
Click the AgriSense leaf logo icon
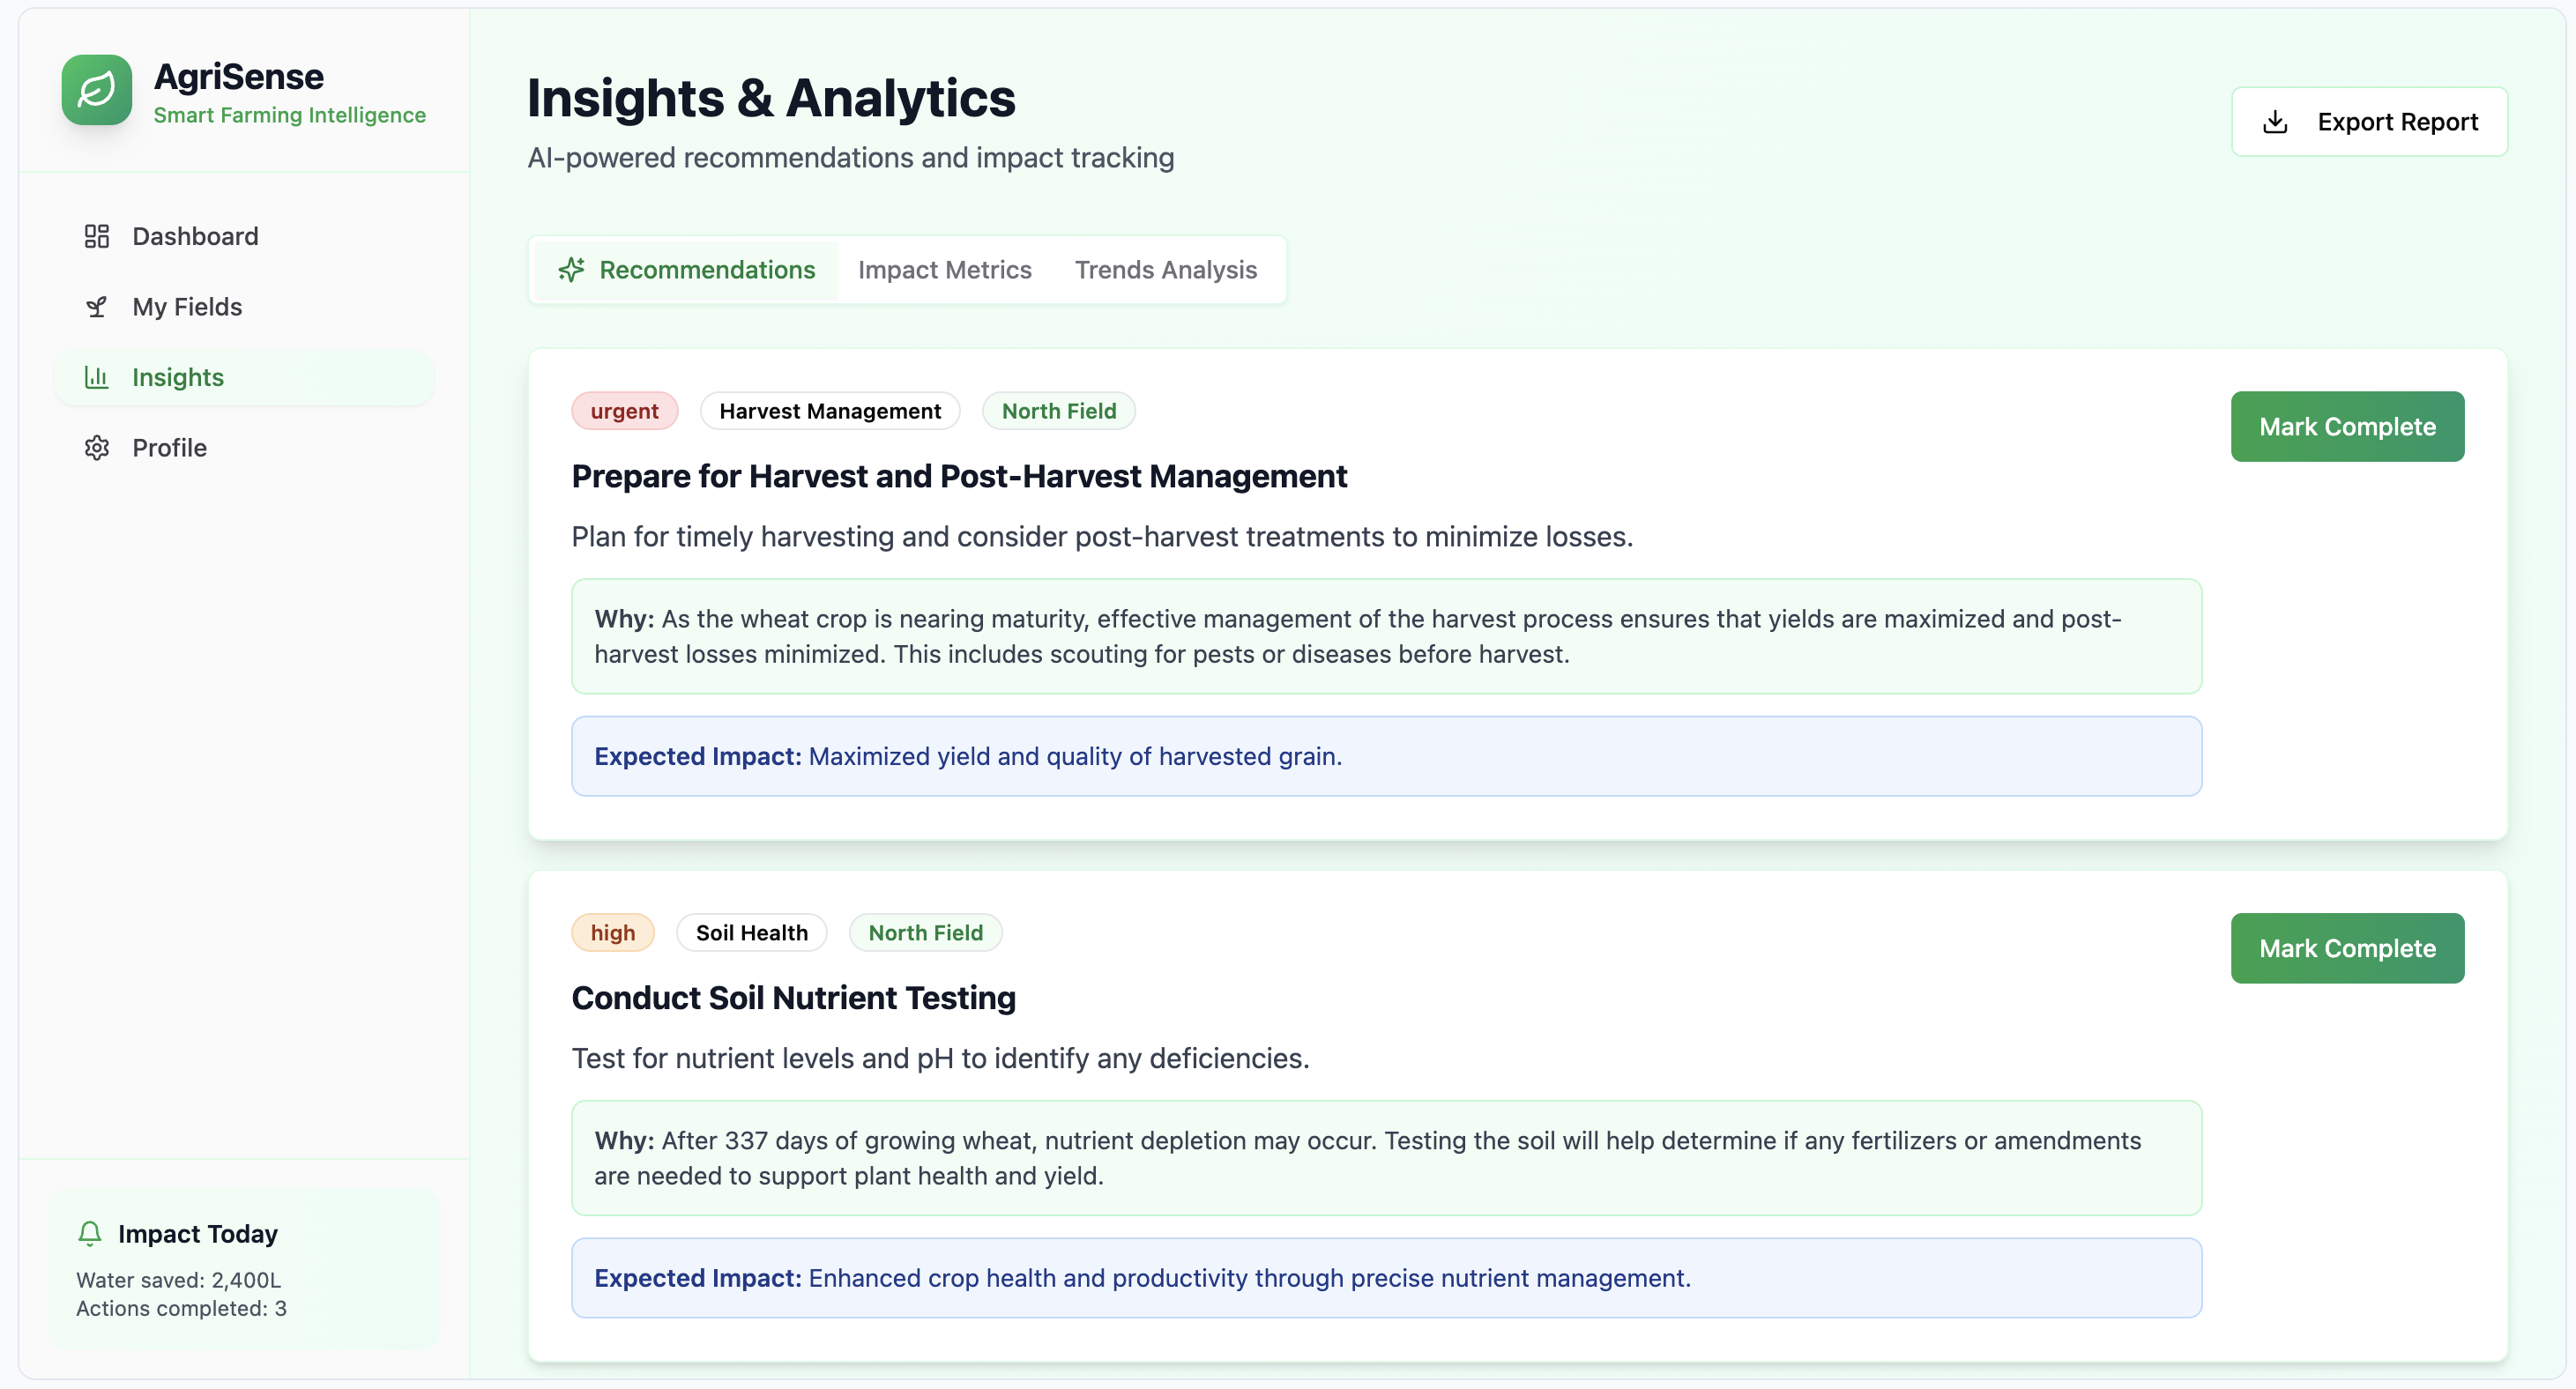tap(97, 90)
